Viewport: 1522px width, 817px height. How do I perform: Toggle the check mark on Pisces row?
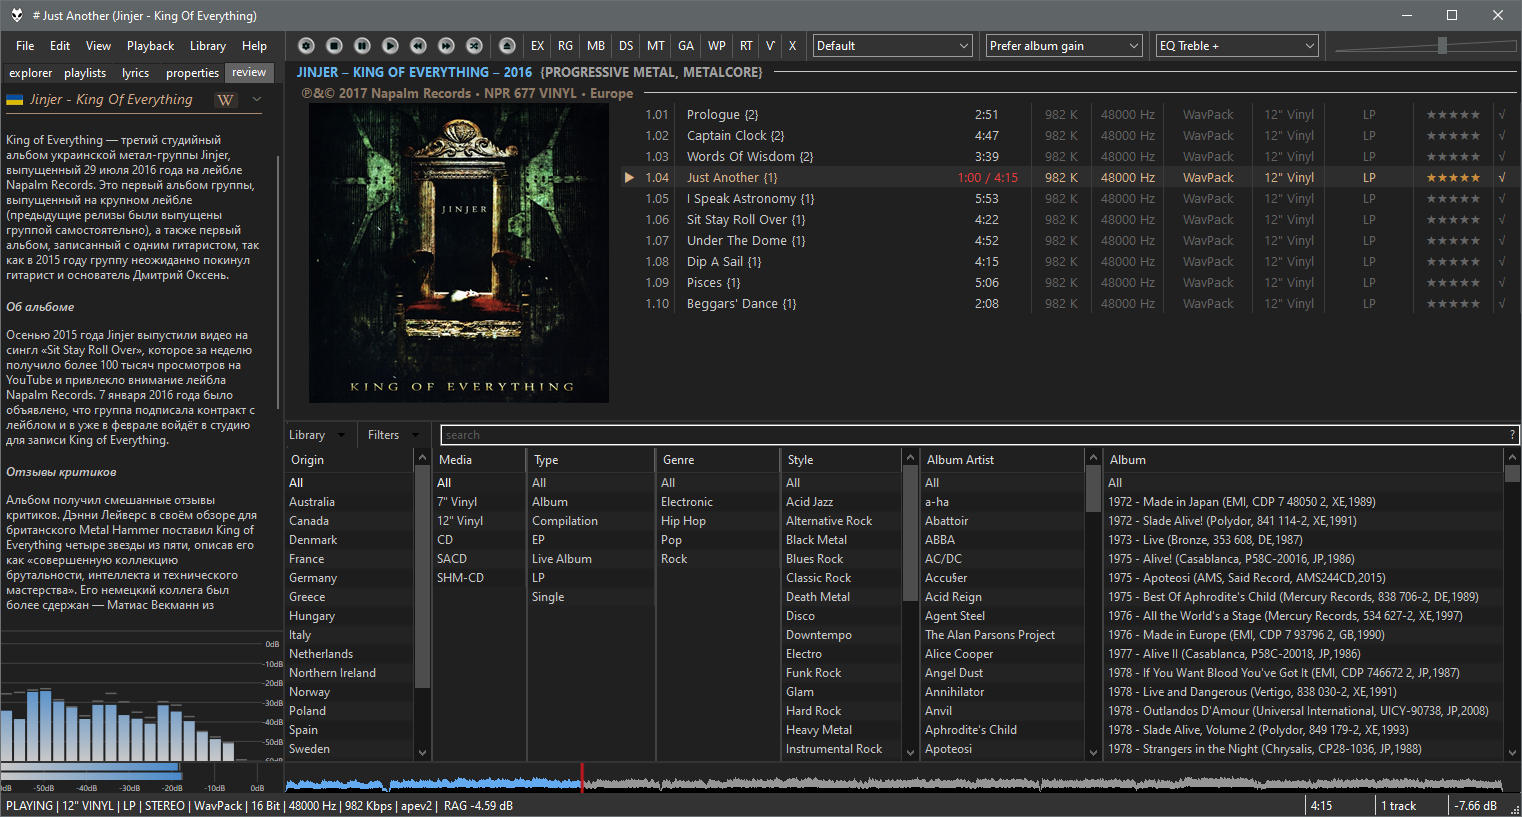click(1502, 283)
